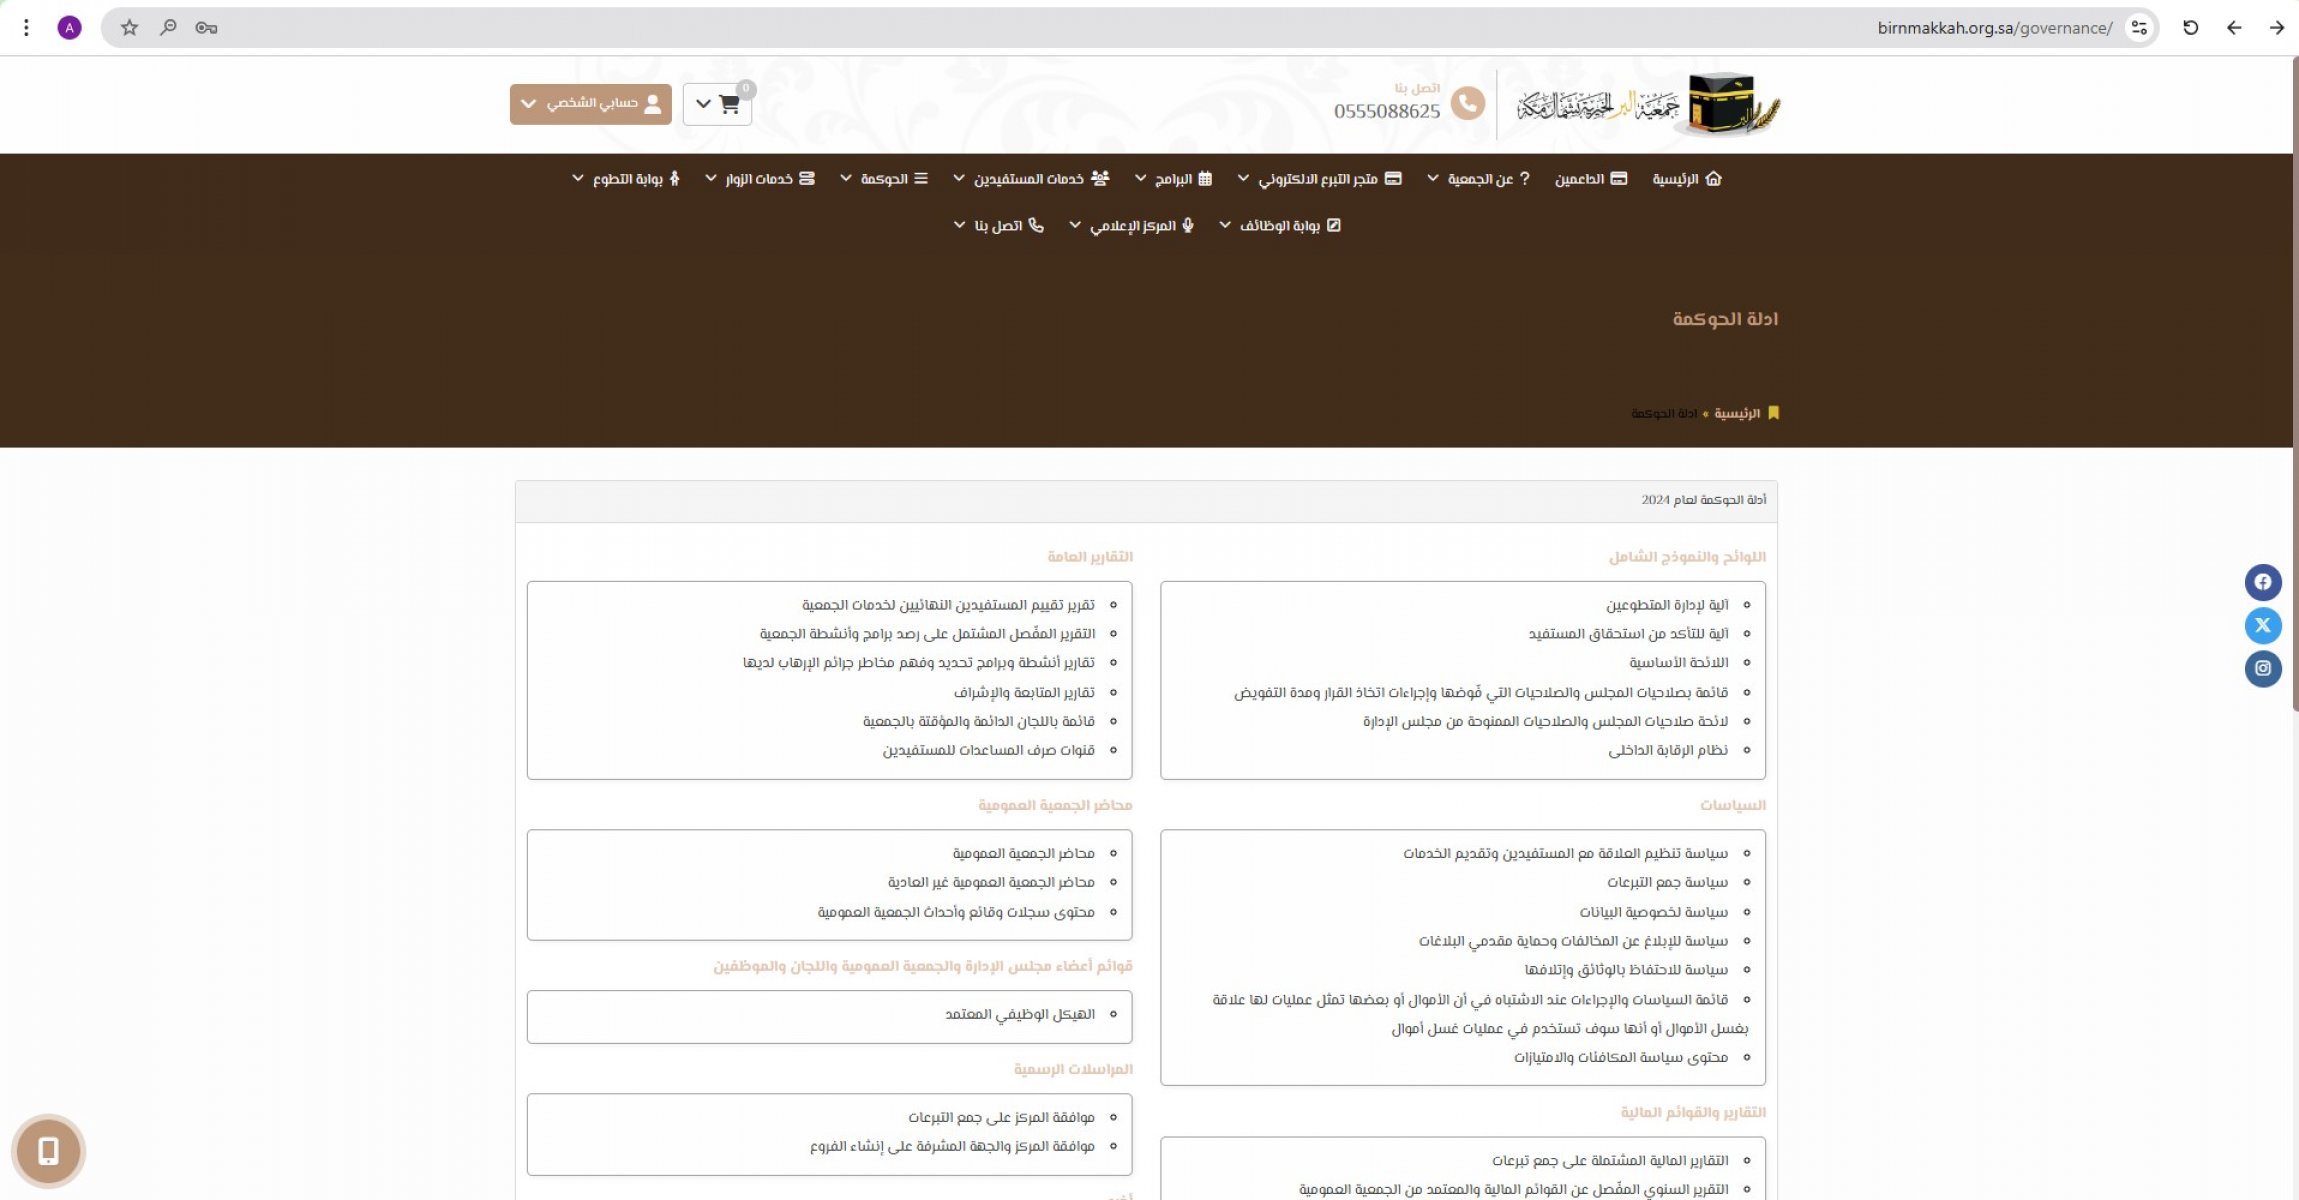Screen dimensions: 2299x1200
Task: Open the browser three-dot menu
Action: [26, 28]
